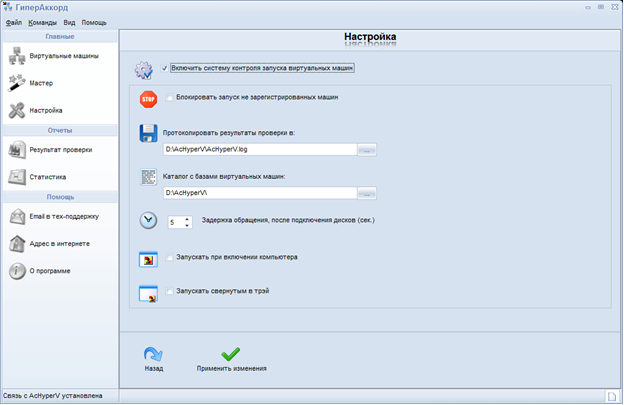Click the Адрес в интернете house icon
624x405 pixels.
pos(17,244)
